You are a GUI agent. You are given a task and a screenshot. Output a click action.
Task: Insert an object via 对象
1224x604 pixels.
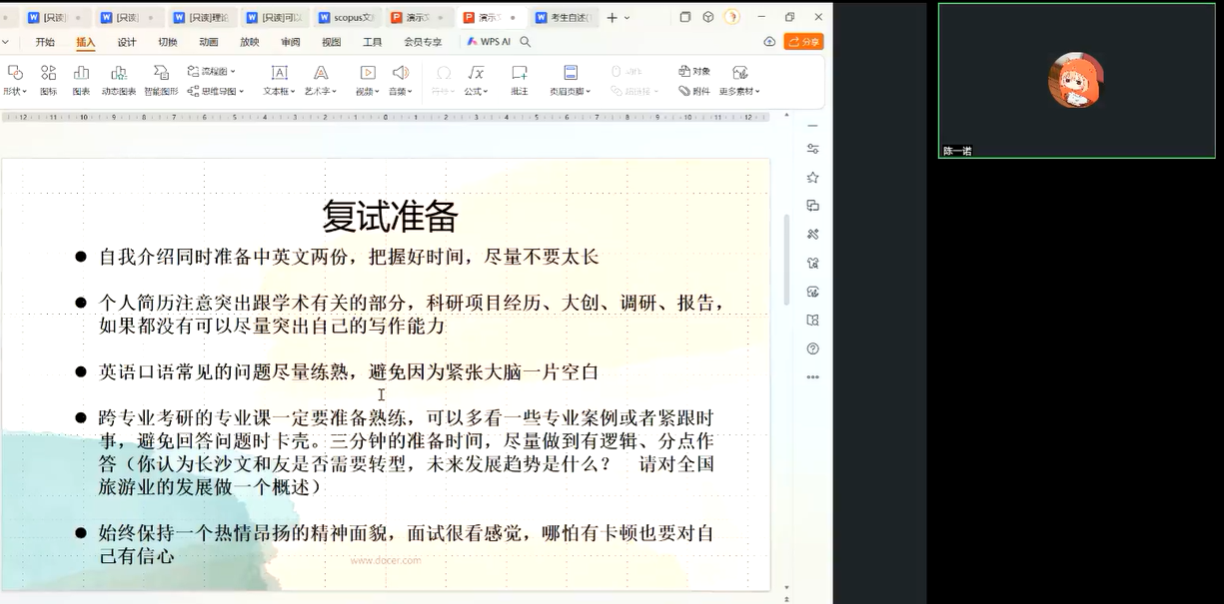pos(694,71)
